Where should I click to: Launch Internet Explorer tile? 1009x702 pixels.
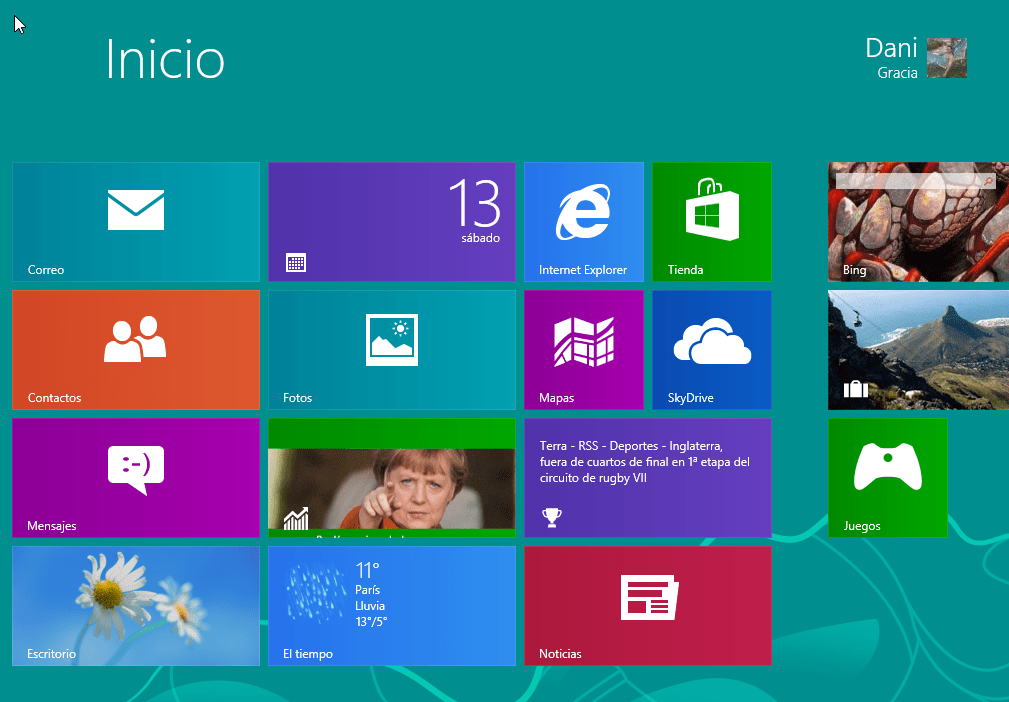[584, 222]
